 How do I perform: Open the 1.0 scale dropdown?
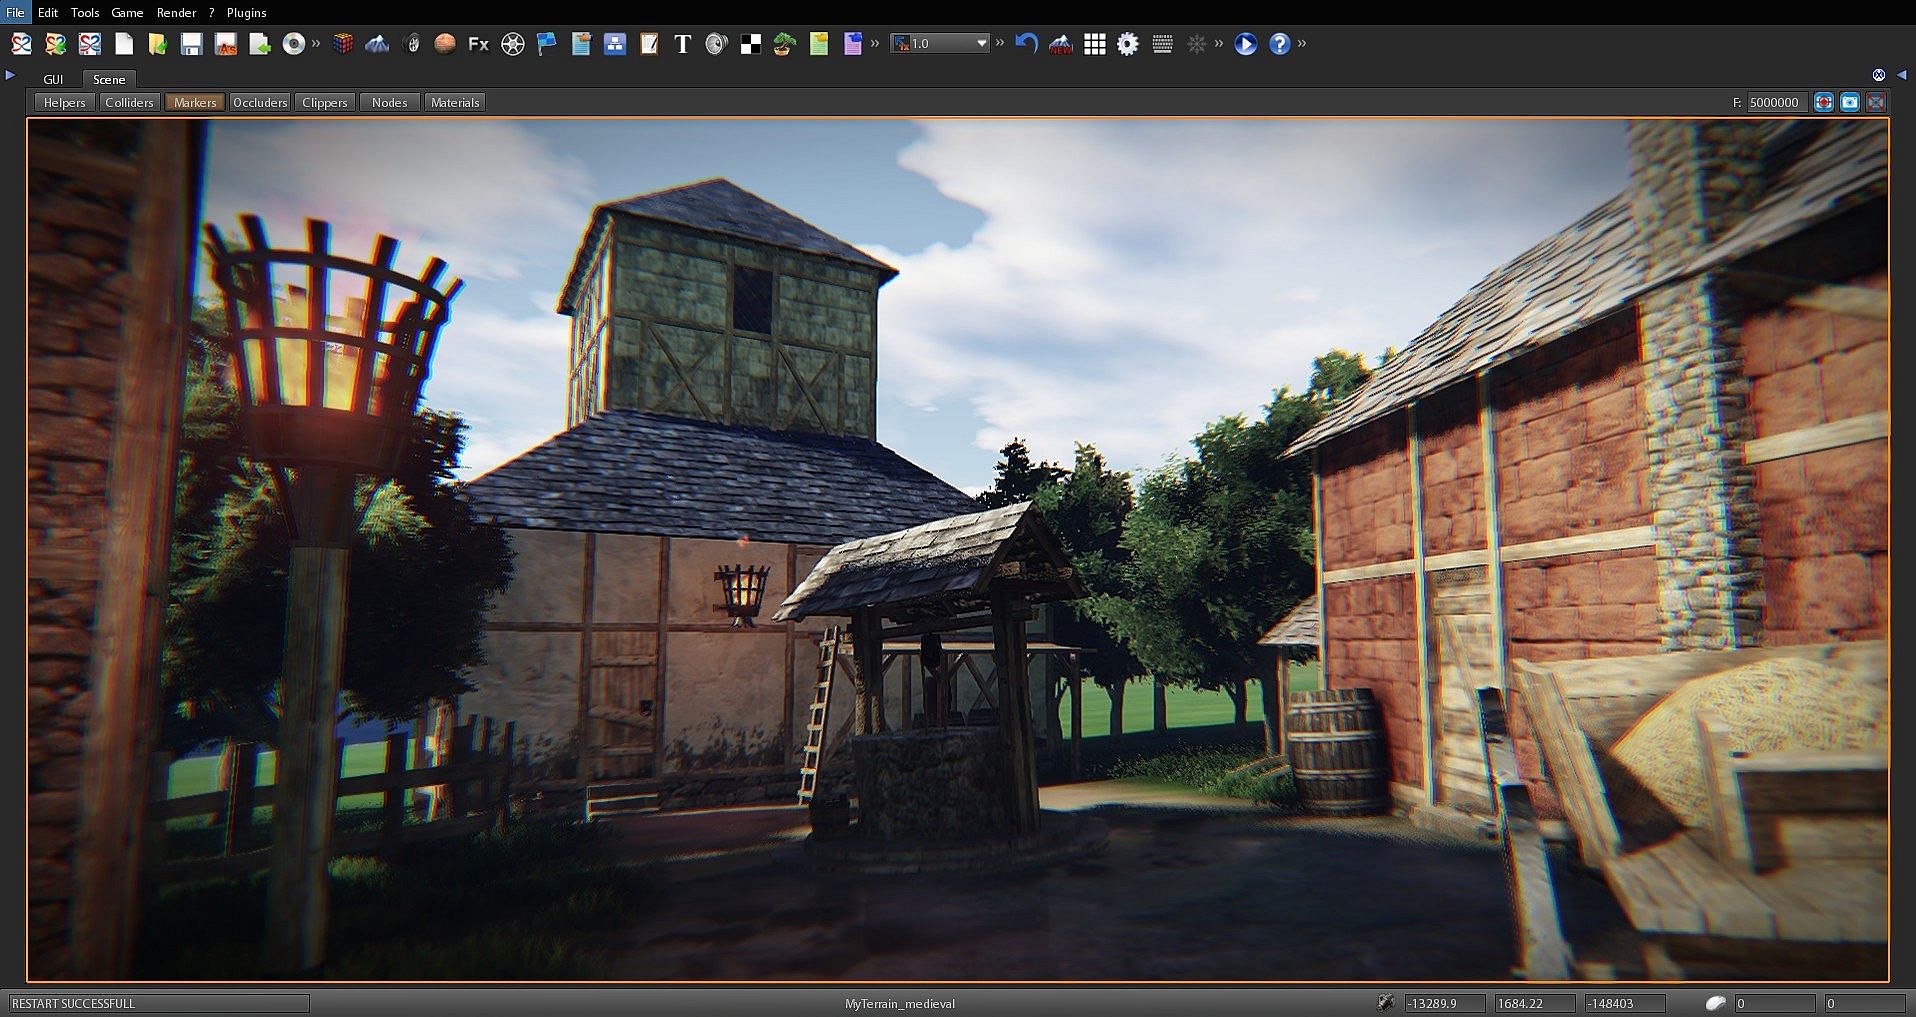coord(981,43)
